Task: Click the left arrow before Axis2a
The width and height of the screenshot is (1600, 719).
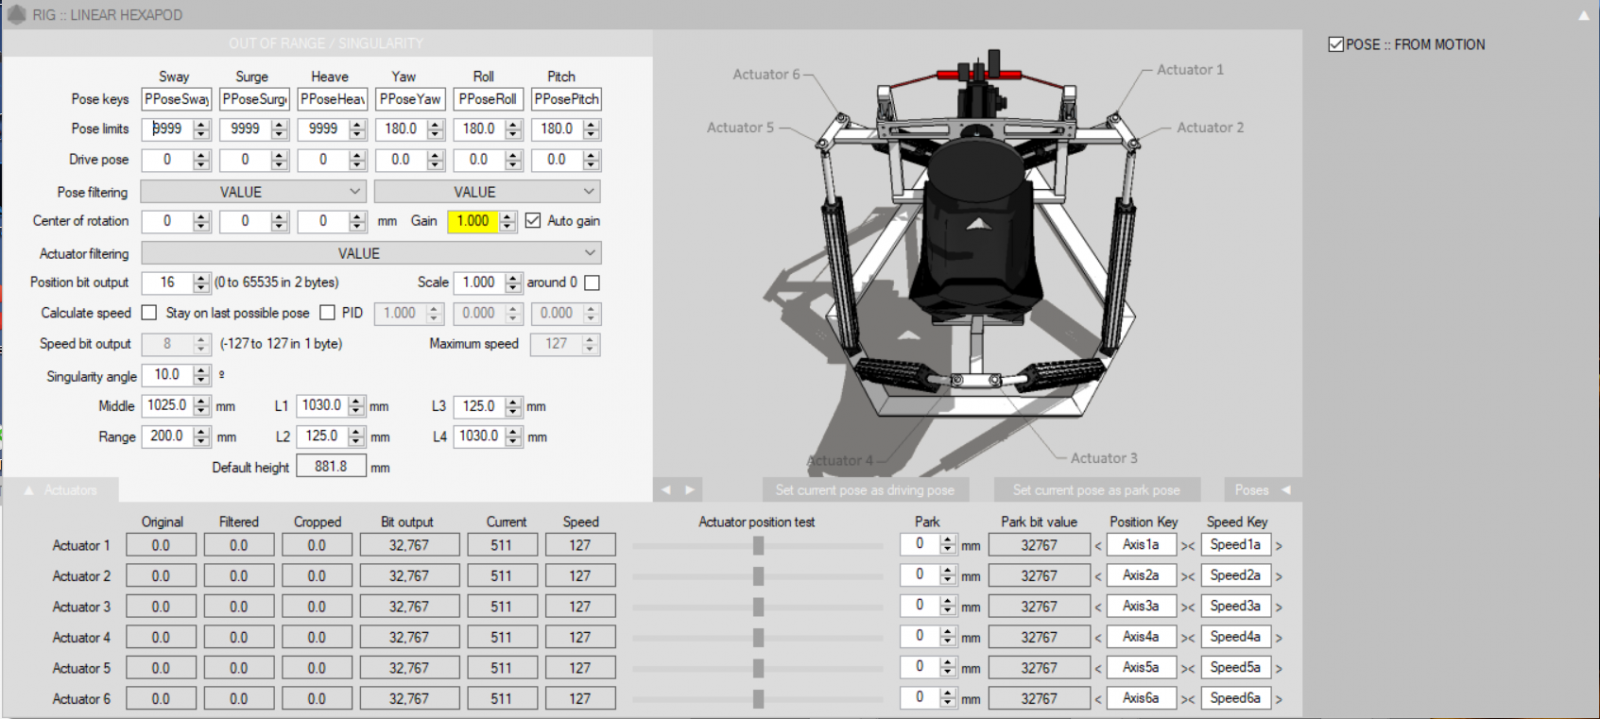Action: tap(1098, 577)
